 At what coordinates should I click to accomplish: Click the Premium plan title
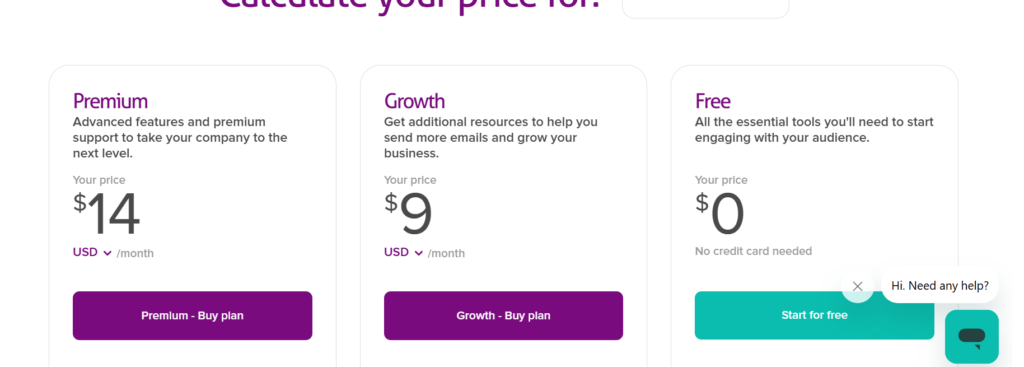click(x=110, y=101)
